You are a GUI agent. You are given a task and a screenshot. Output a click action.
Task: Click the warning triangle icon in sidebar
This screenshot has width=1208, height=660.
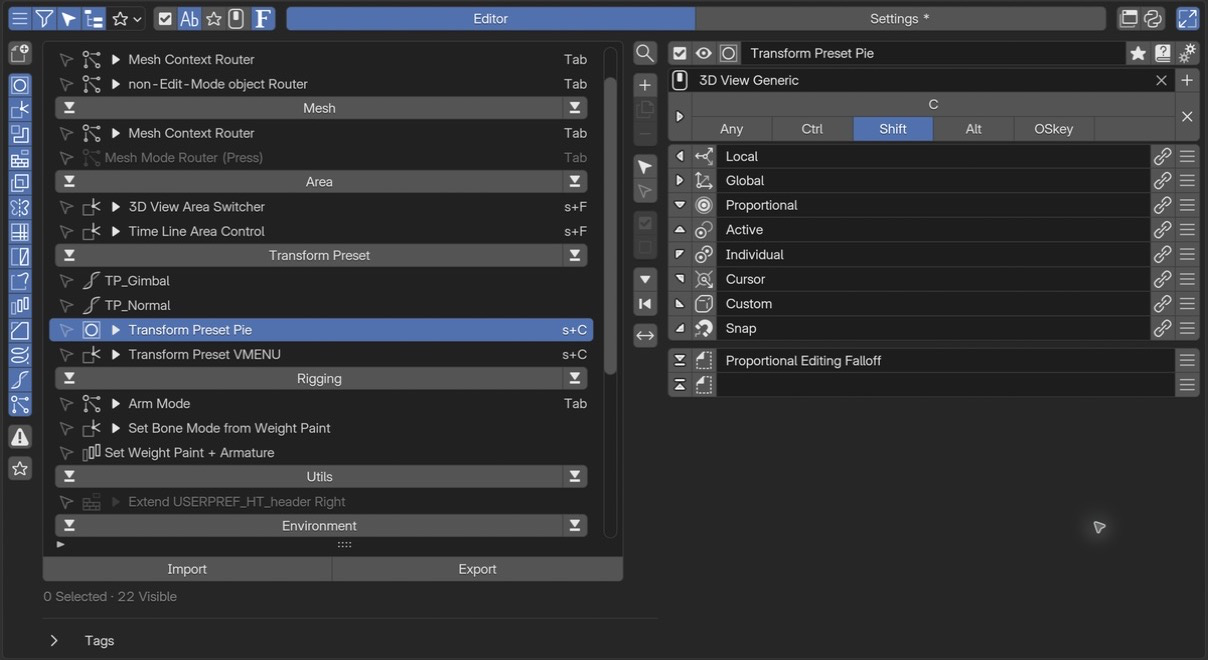[x=20, y=437]
